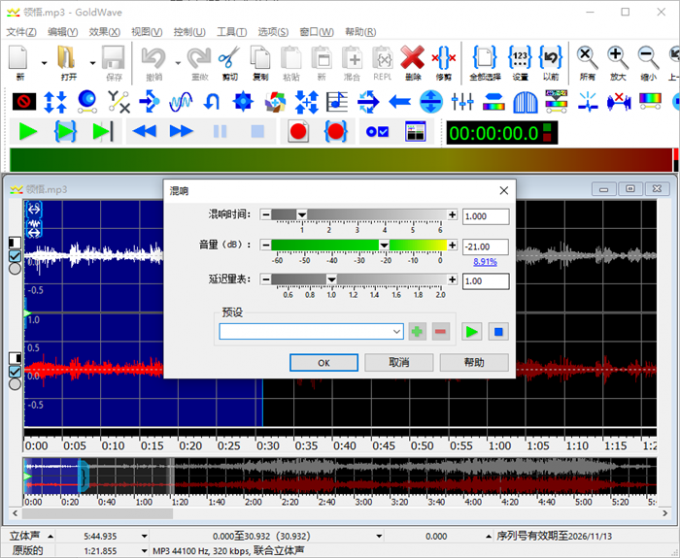Click the 缩小 zoom out magnifier
Viewport: 680px width, 558px height.
pyautogui.click(x=648, y=58)
